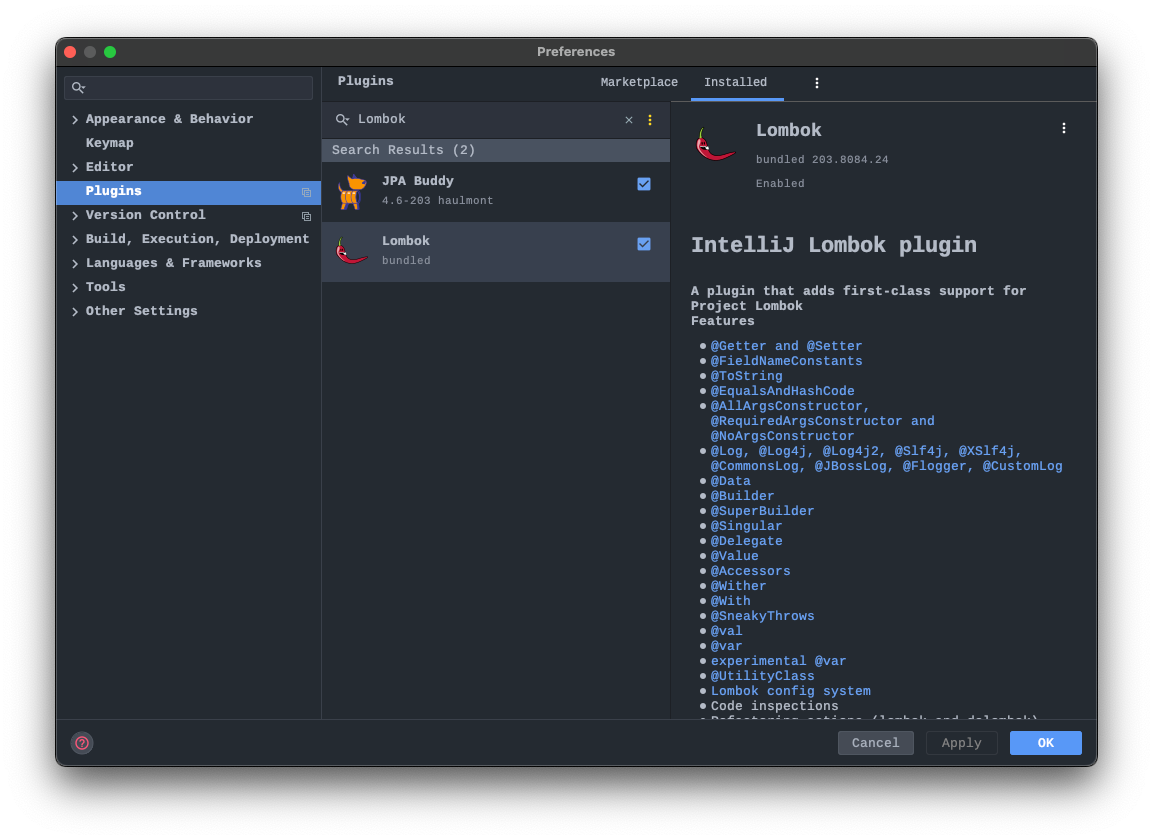The height and width of the screenshot is (840, 1153).
Task: Expand the Editor settings node
Action: tap(75, 168)
